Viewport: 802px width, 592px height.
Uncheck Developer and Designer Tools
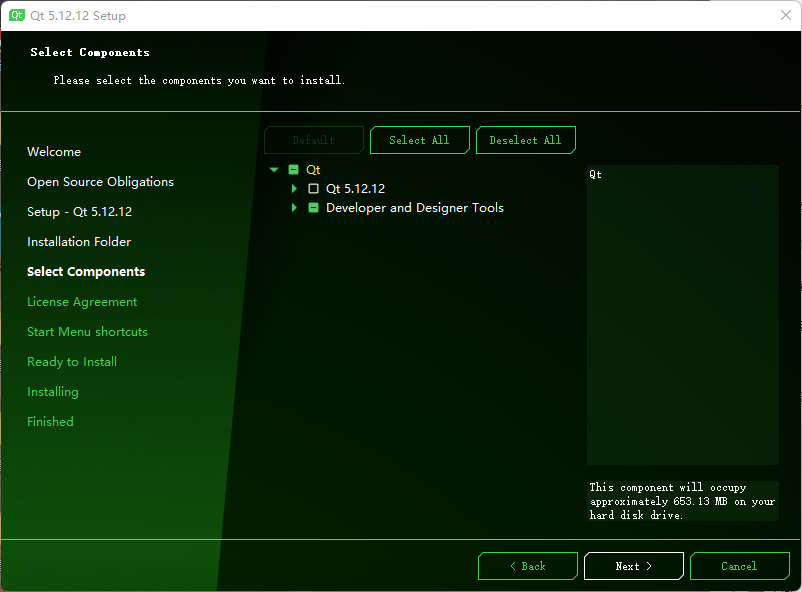point(313,207)
